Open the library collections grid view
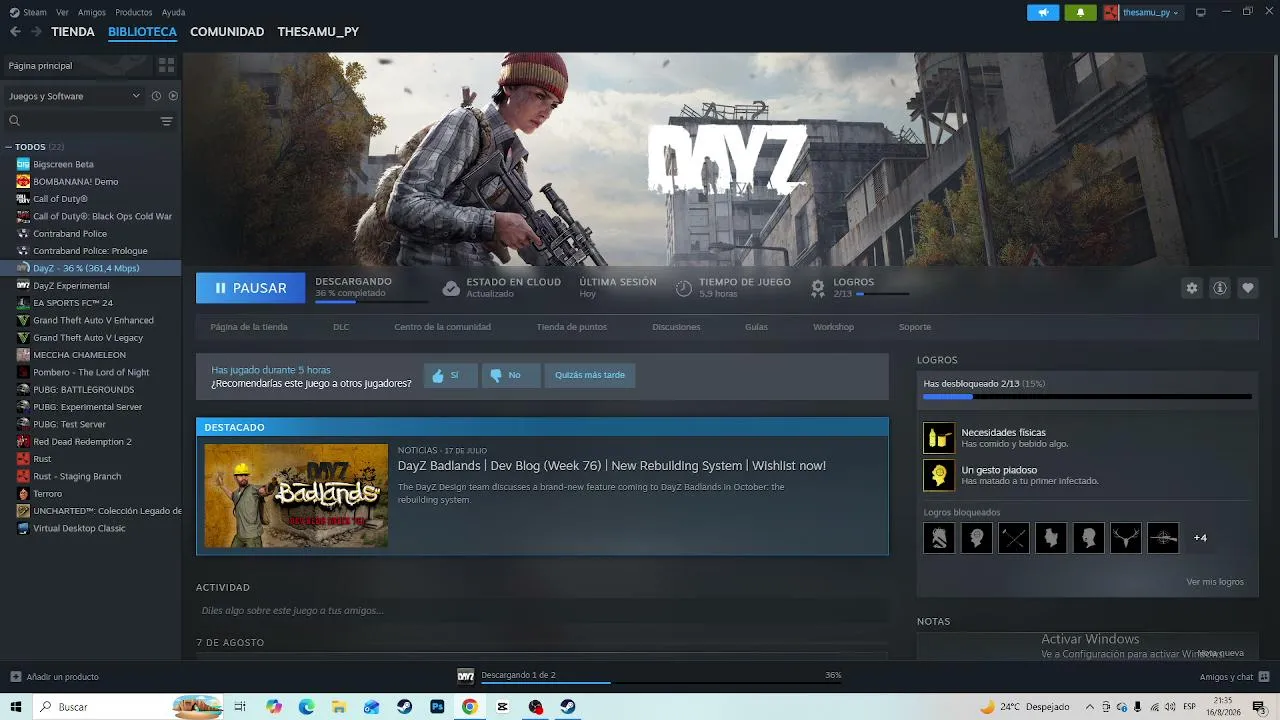 166,65
